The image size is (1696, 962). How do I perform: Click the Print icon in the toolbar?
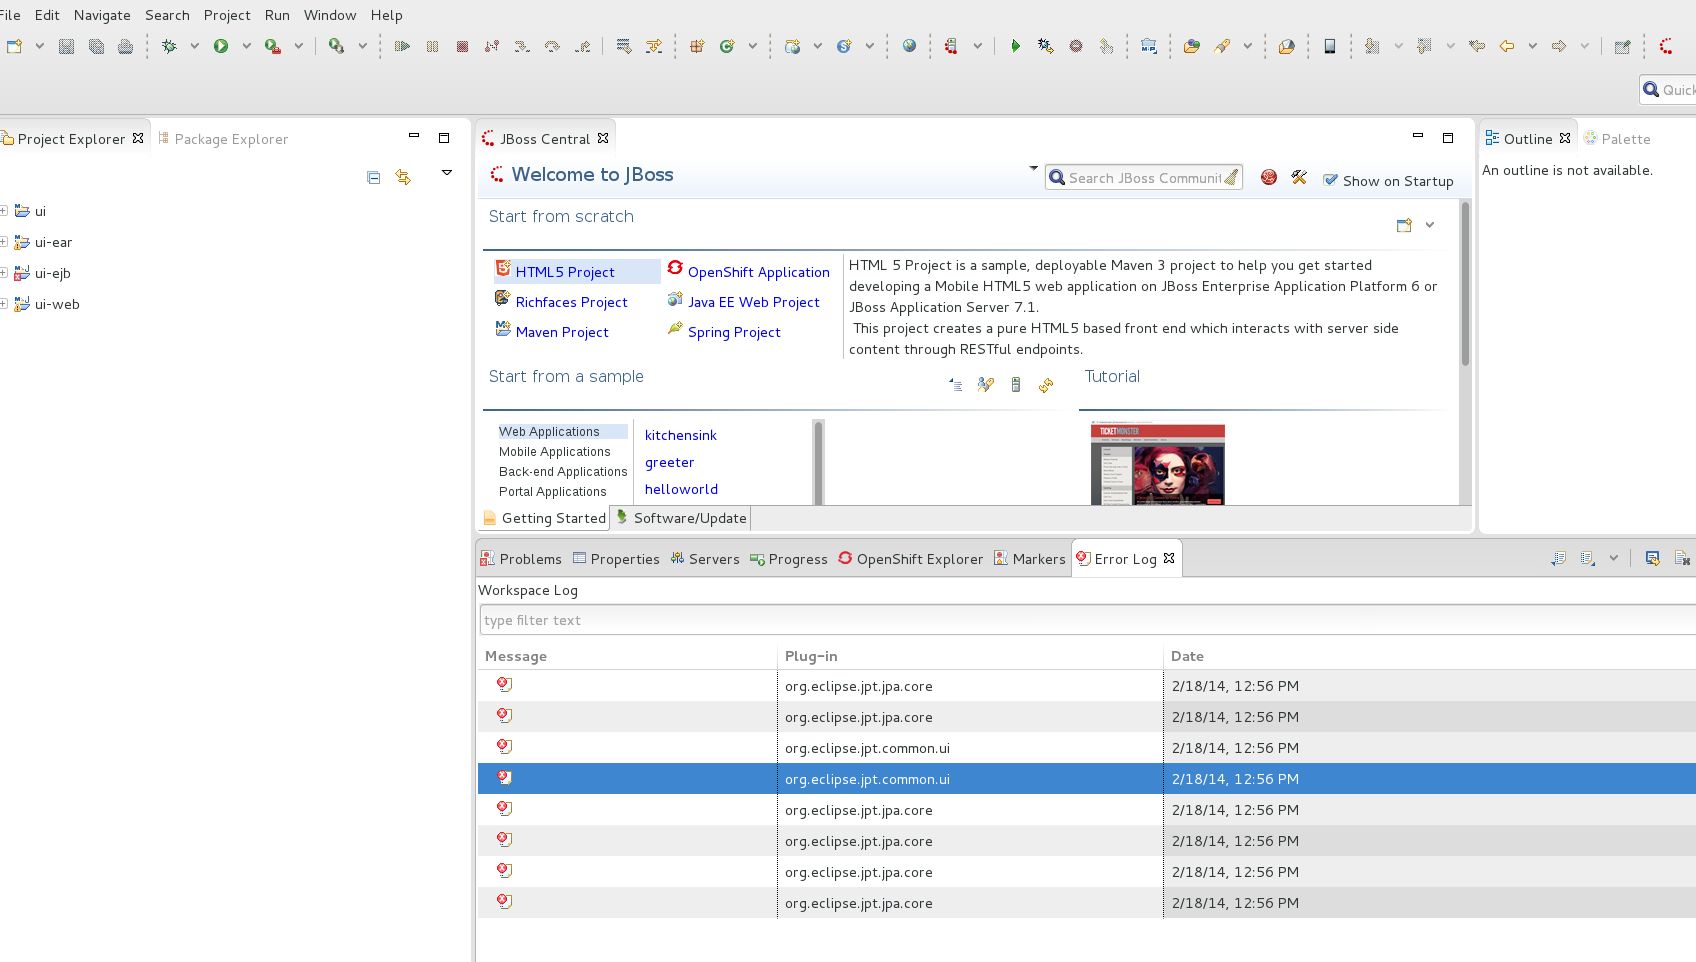(x=125, y=46)
